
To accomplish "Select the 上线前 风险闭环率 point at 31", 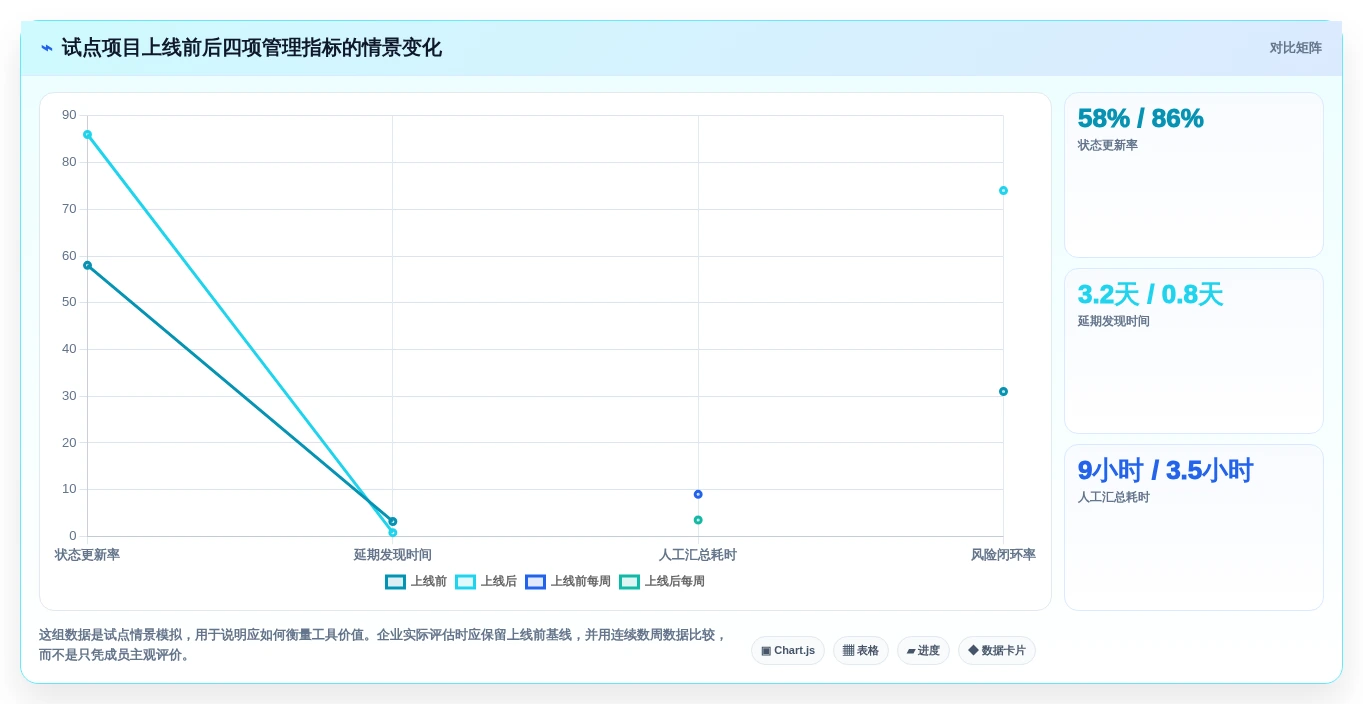I will pos(1003,391).
